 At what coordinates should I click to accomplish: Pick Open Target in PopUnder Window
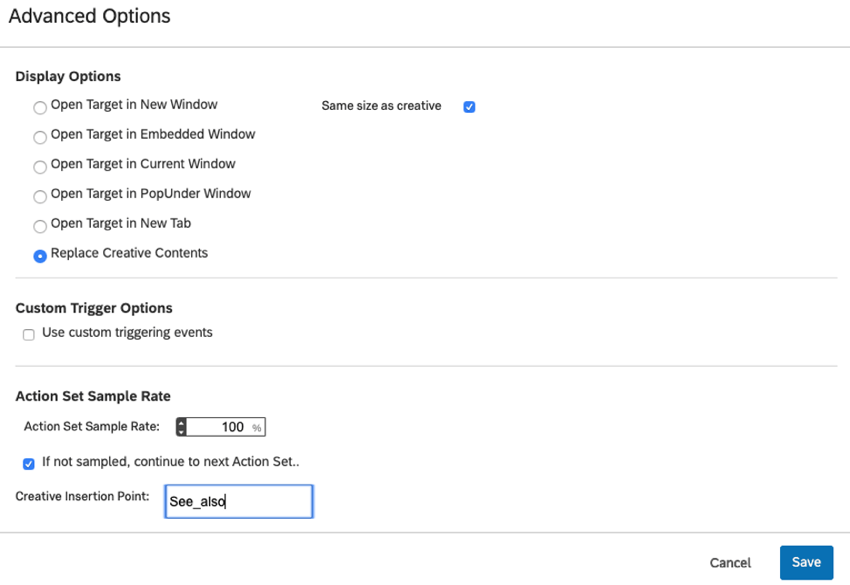tap(40, 196)
